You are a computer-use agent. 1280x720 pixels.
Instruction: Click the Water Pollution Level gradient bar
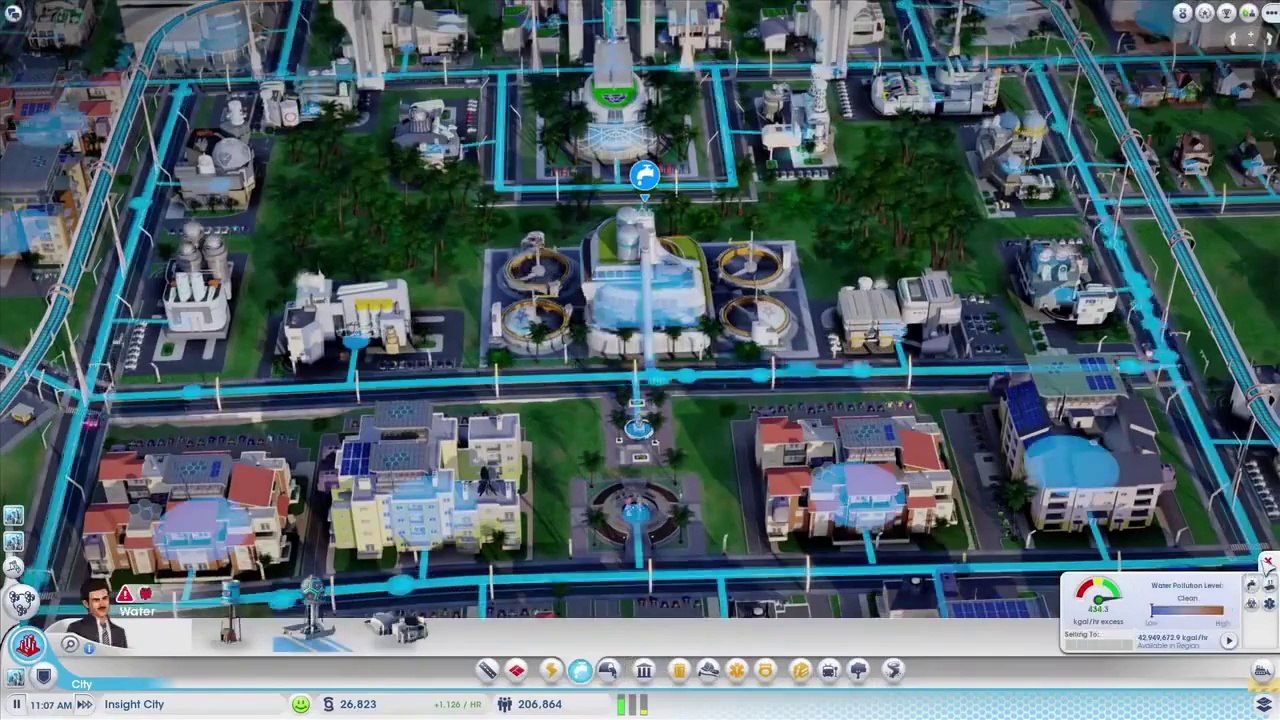pyautogui.click(x=1187, y=611)
